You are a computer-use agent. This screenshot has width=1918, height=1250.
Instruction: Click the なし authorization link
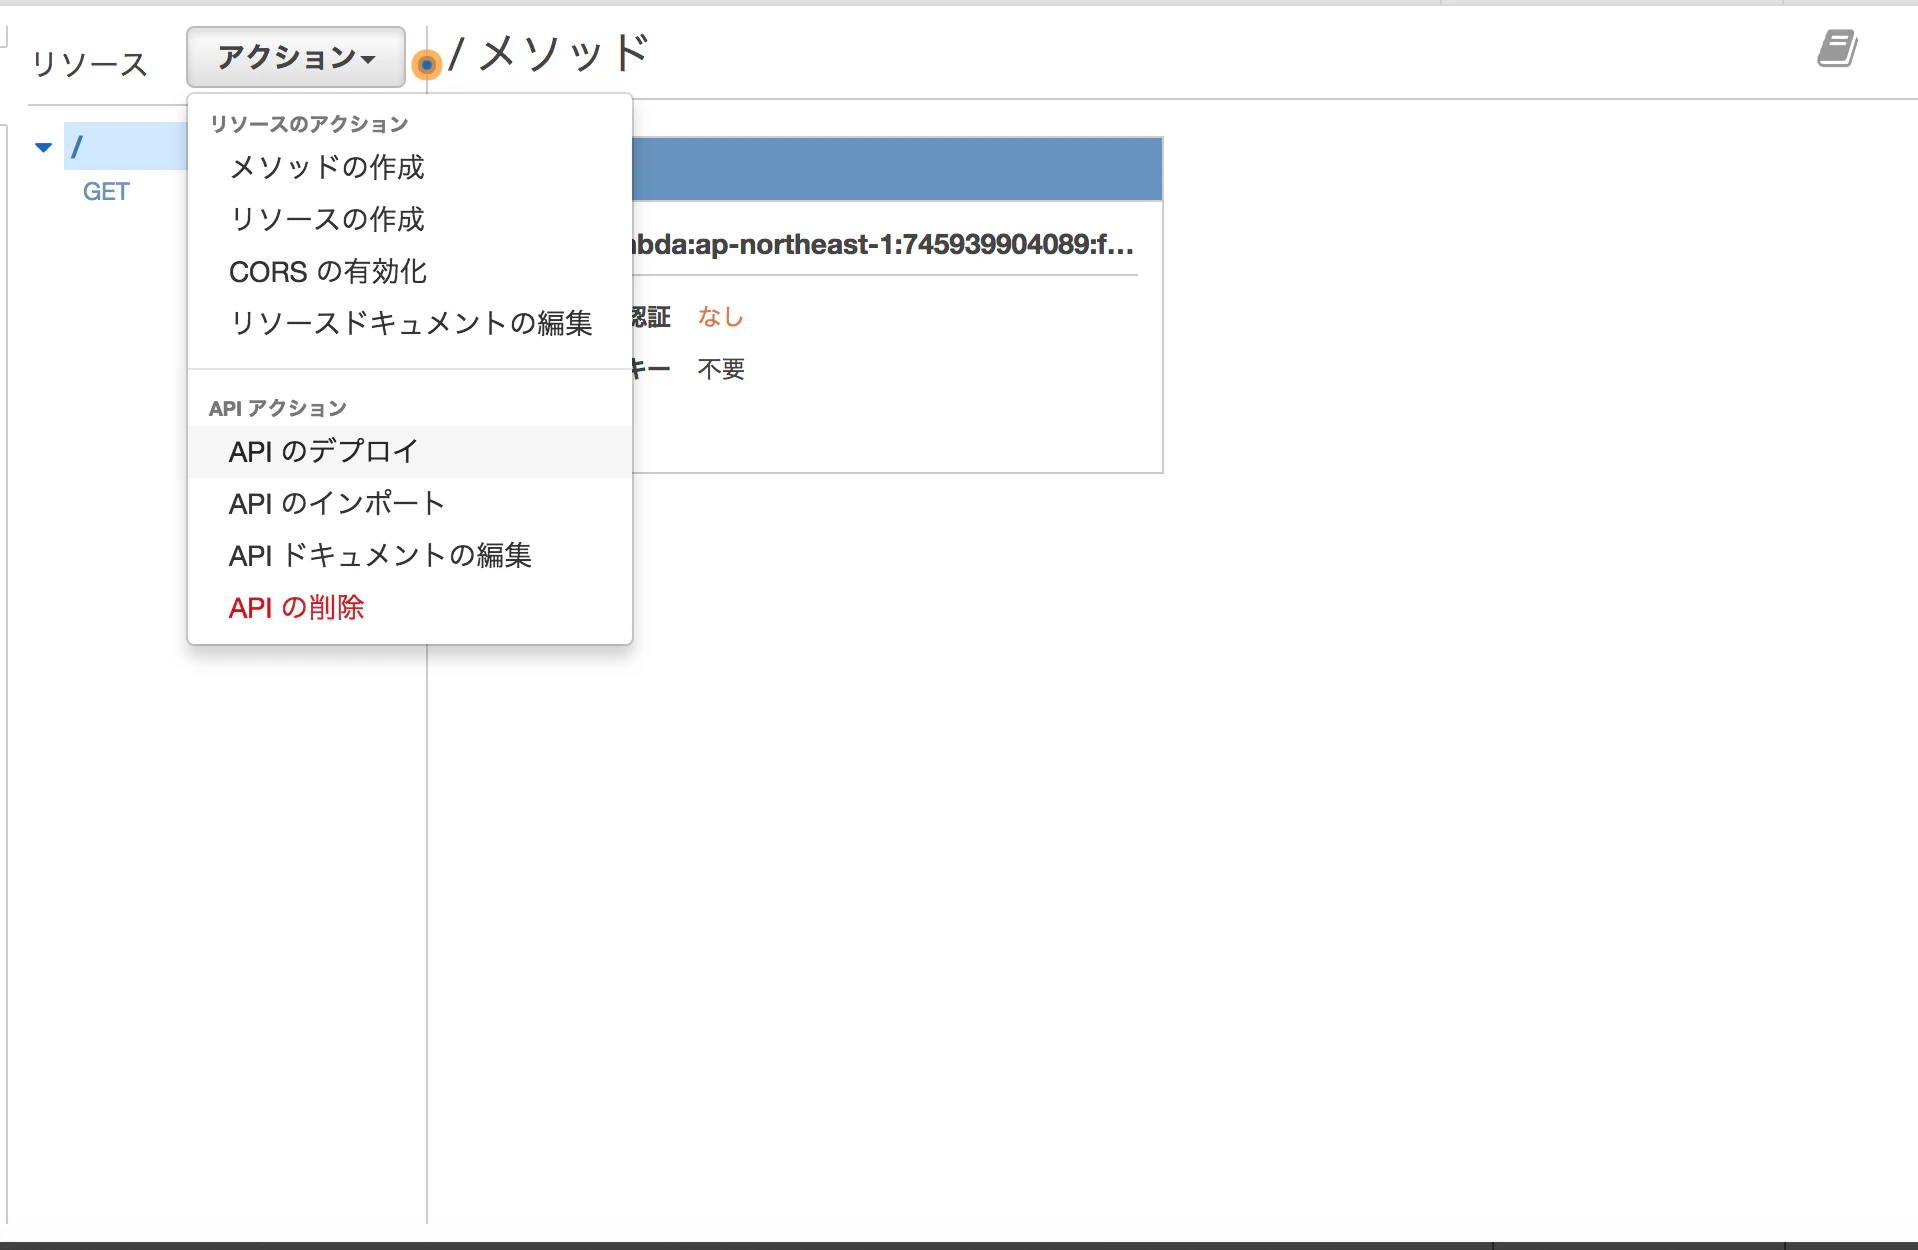point(720,317)
